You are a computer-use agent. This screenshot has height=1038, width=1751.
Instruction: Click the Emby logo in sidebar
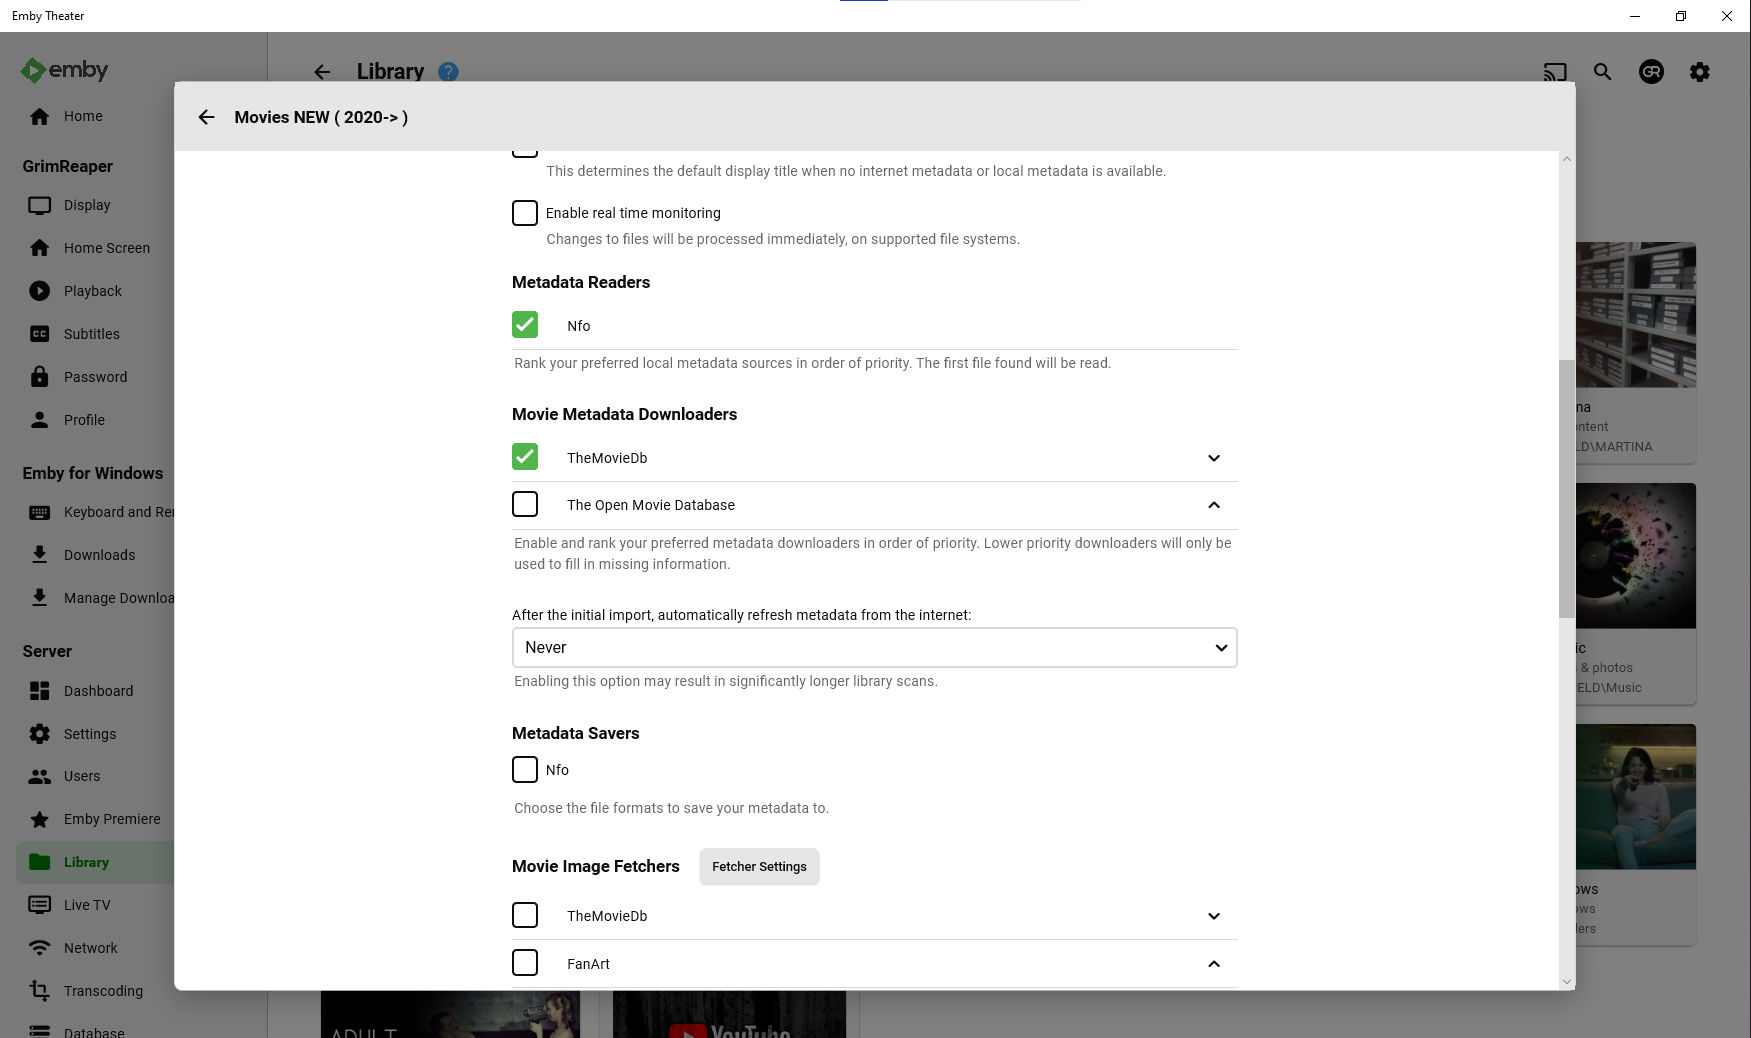64,70
